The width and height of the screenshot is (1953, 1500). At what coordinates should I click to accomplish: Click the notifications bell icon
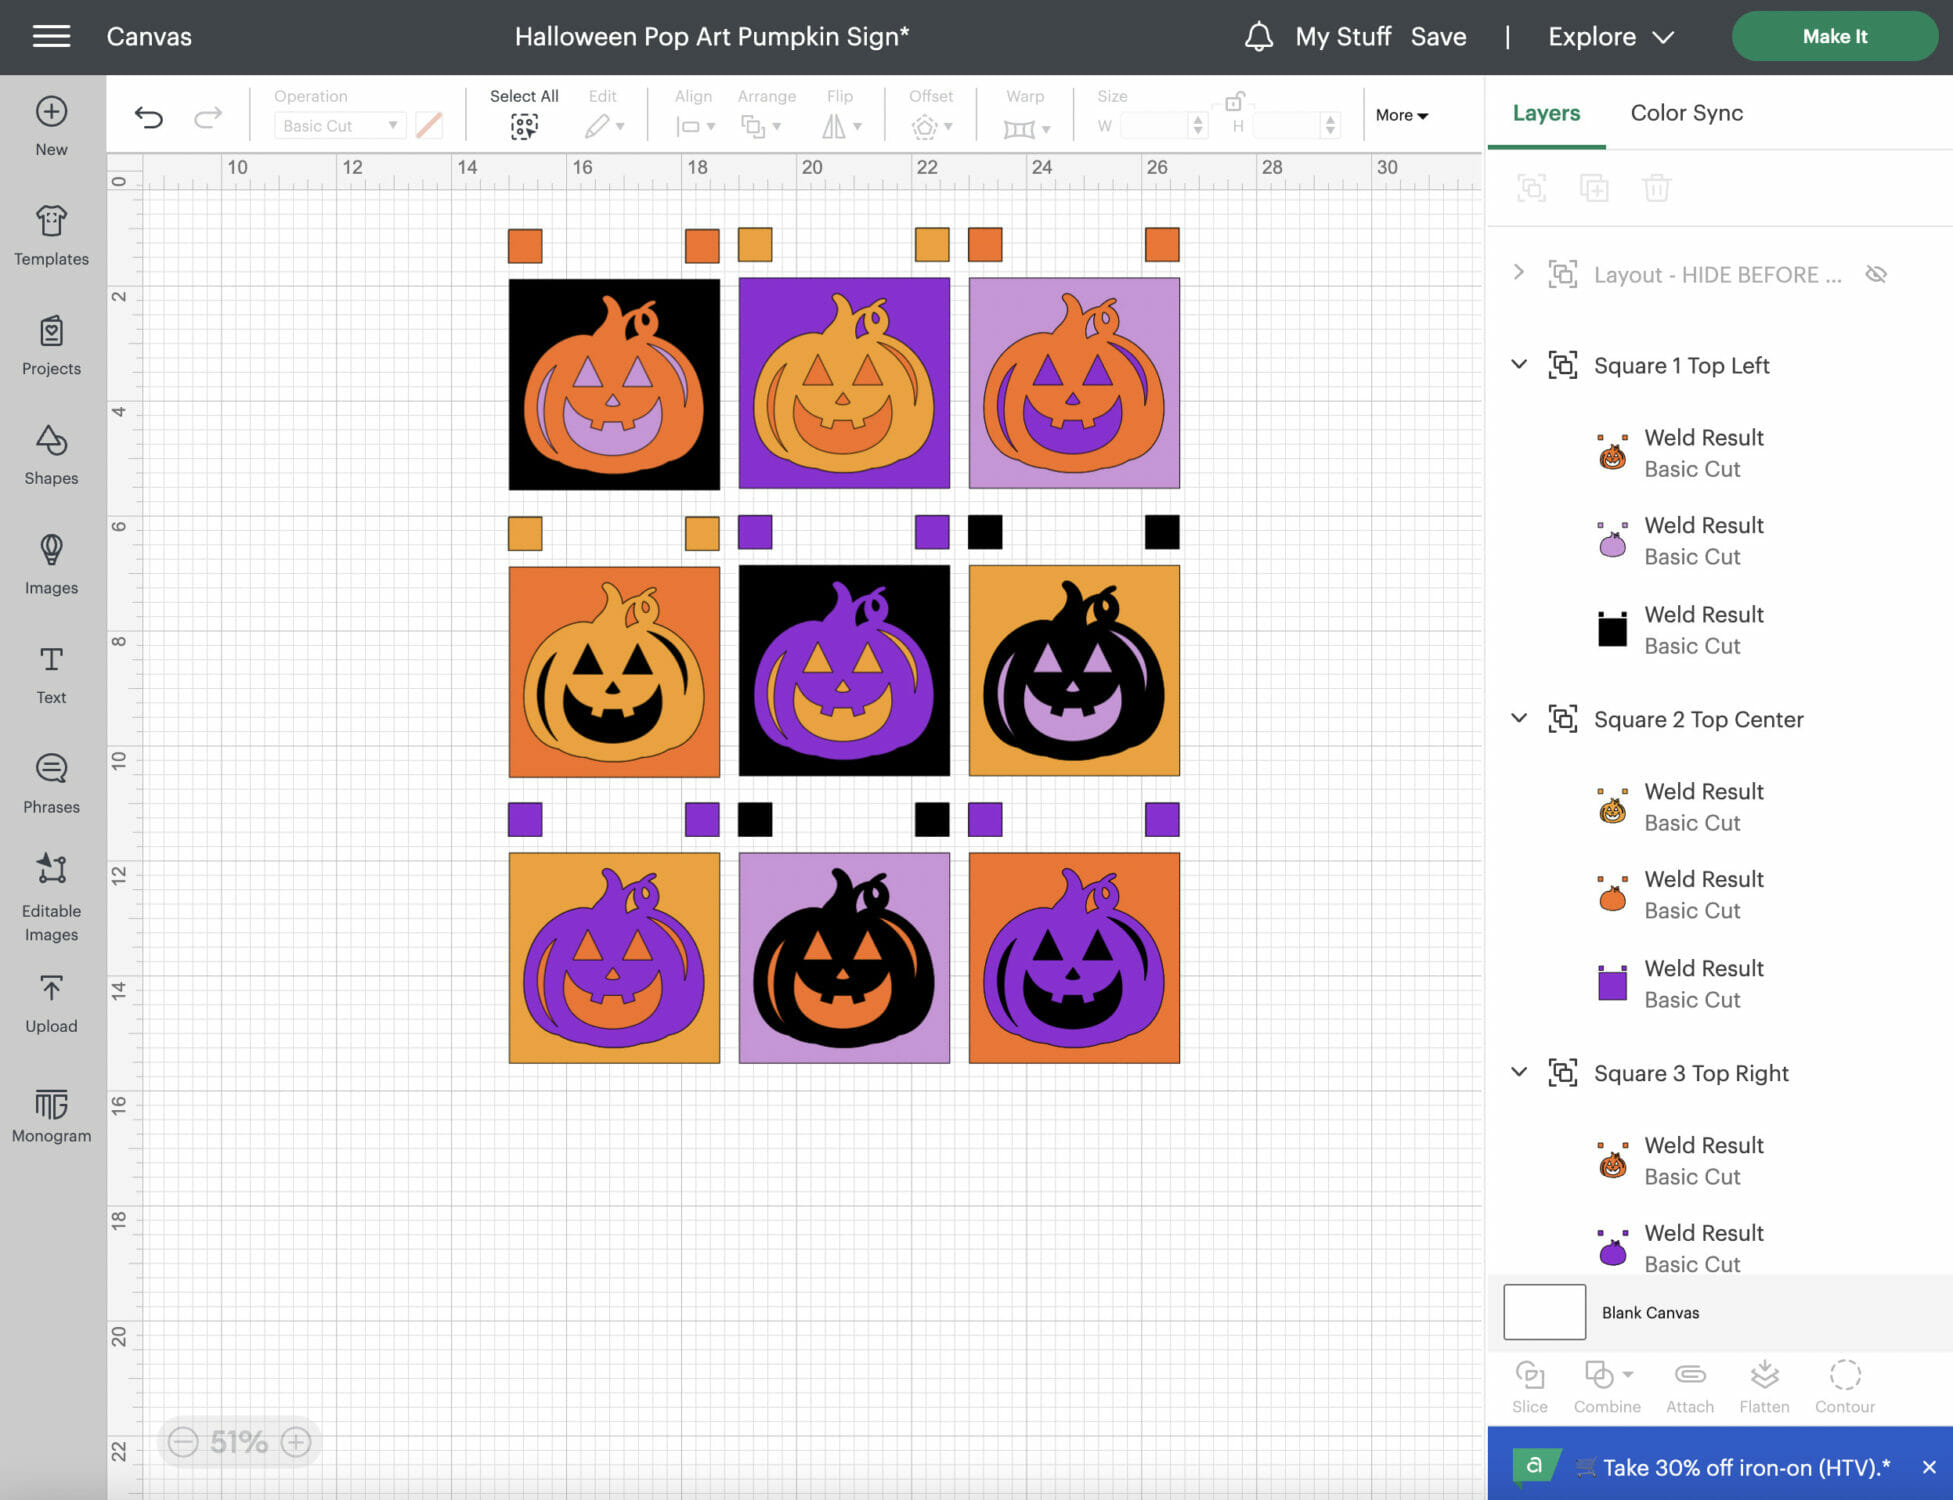(1258, 37)
